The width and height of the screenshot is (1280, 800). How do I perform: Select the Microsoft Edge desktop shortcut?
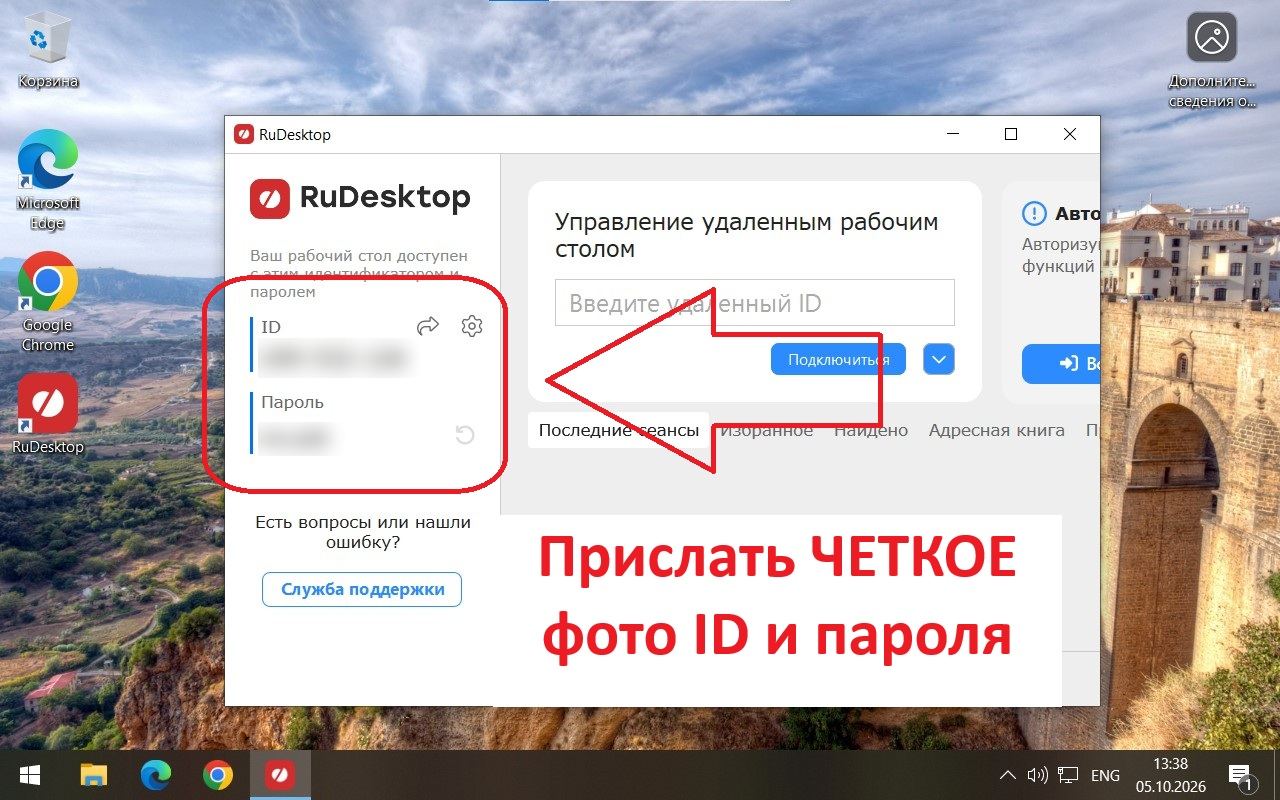[x=48, y=180]
